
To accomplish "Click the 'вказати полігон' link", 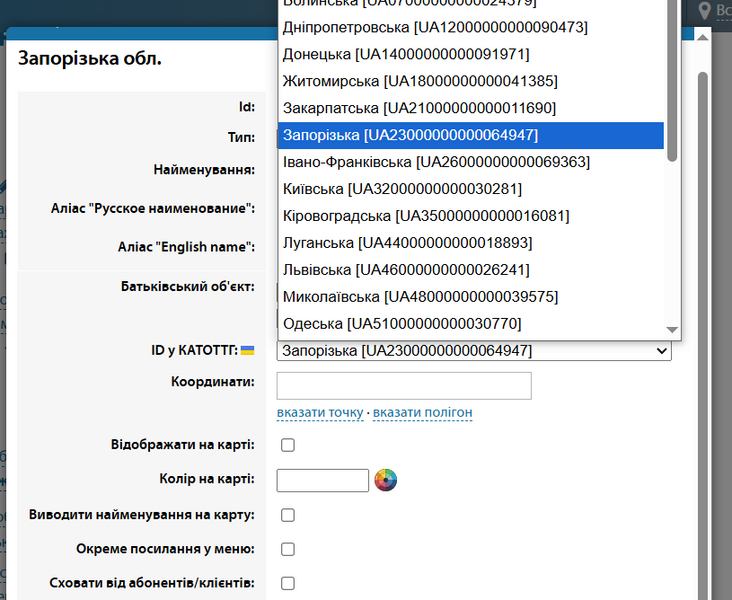I will (422, 413).
